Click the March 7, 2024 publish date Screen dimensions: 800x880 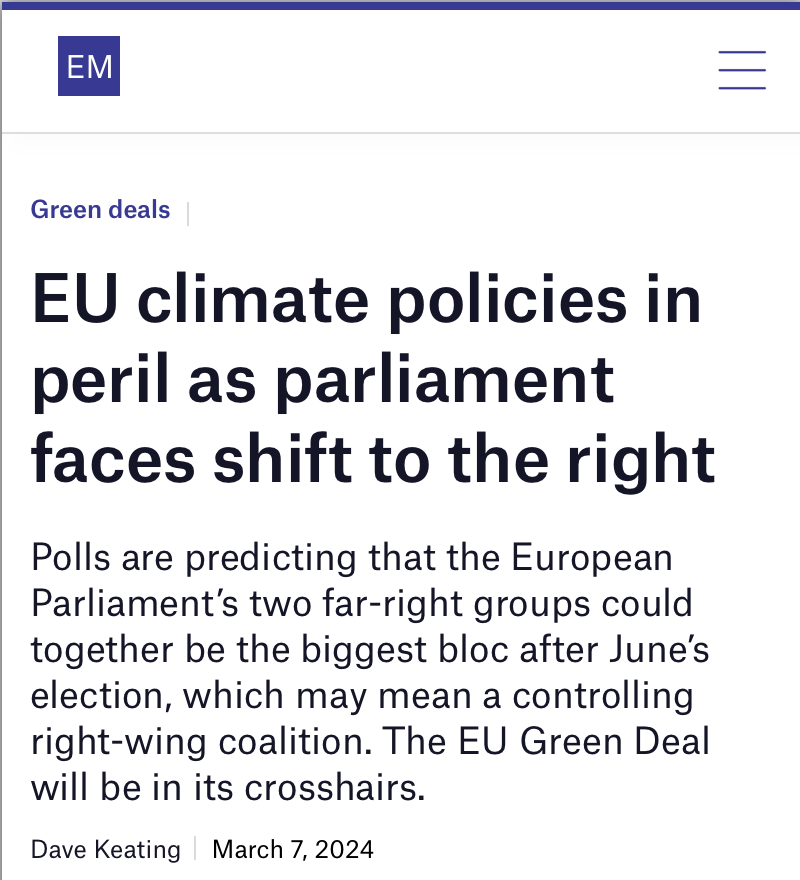click(292, 849)
